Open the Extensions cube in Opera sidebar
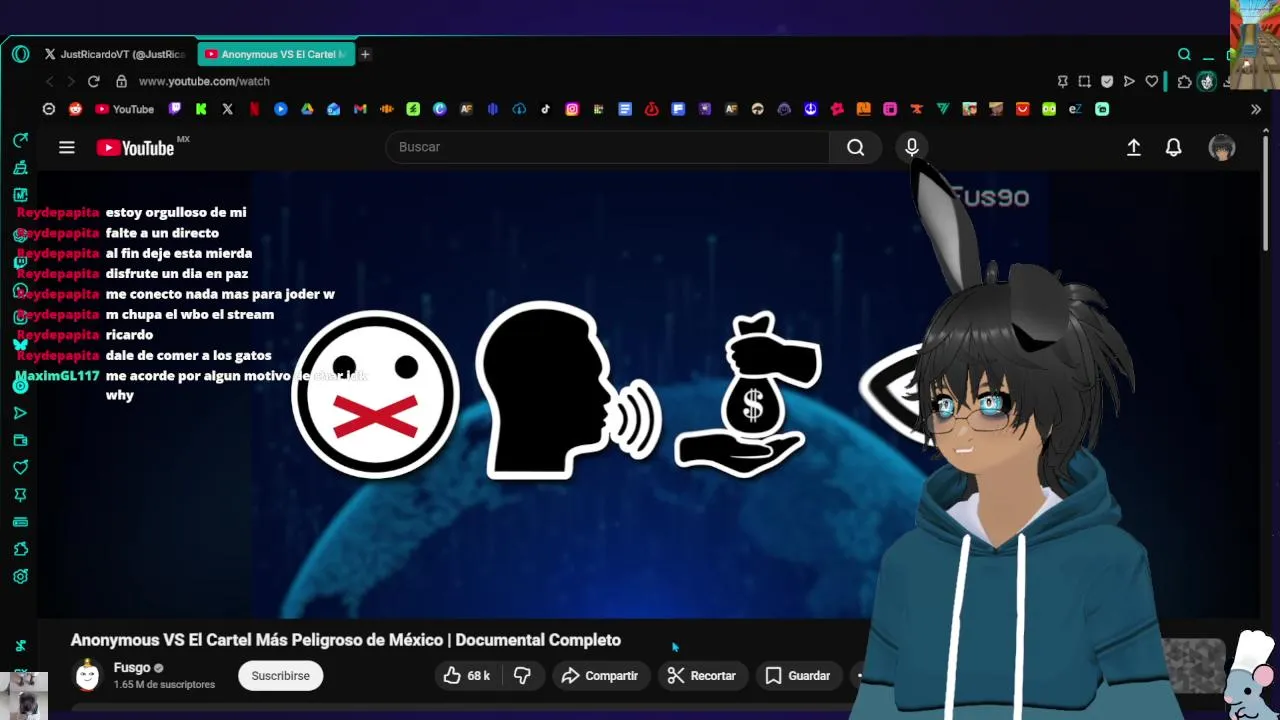This screenshot has width=1280, height=720. click(x=20, y=549)
